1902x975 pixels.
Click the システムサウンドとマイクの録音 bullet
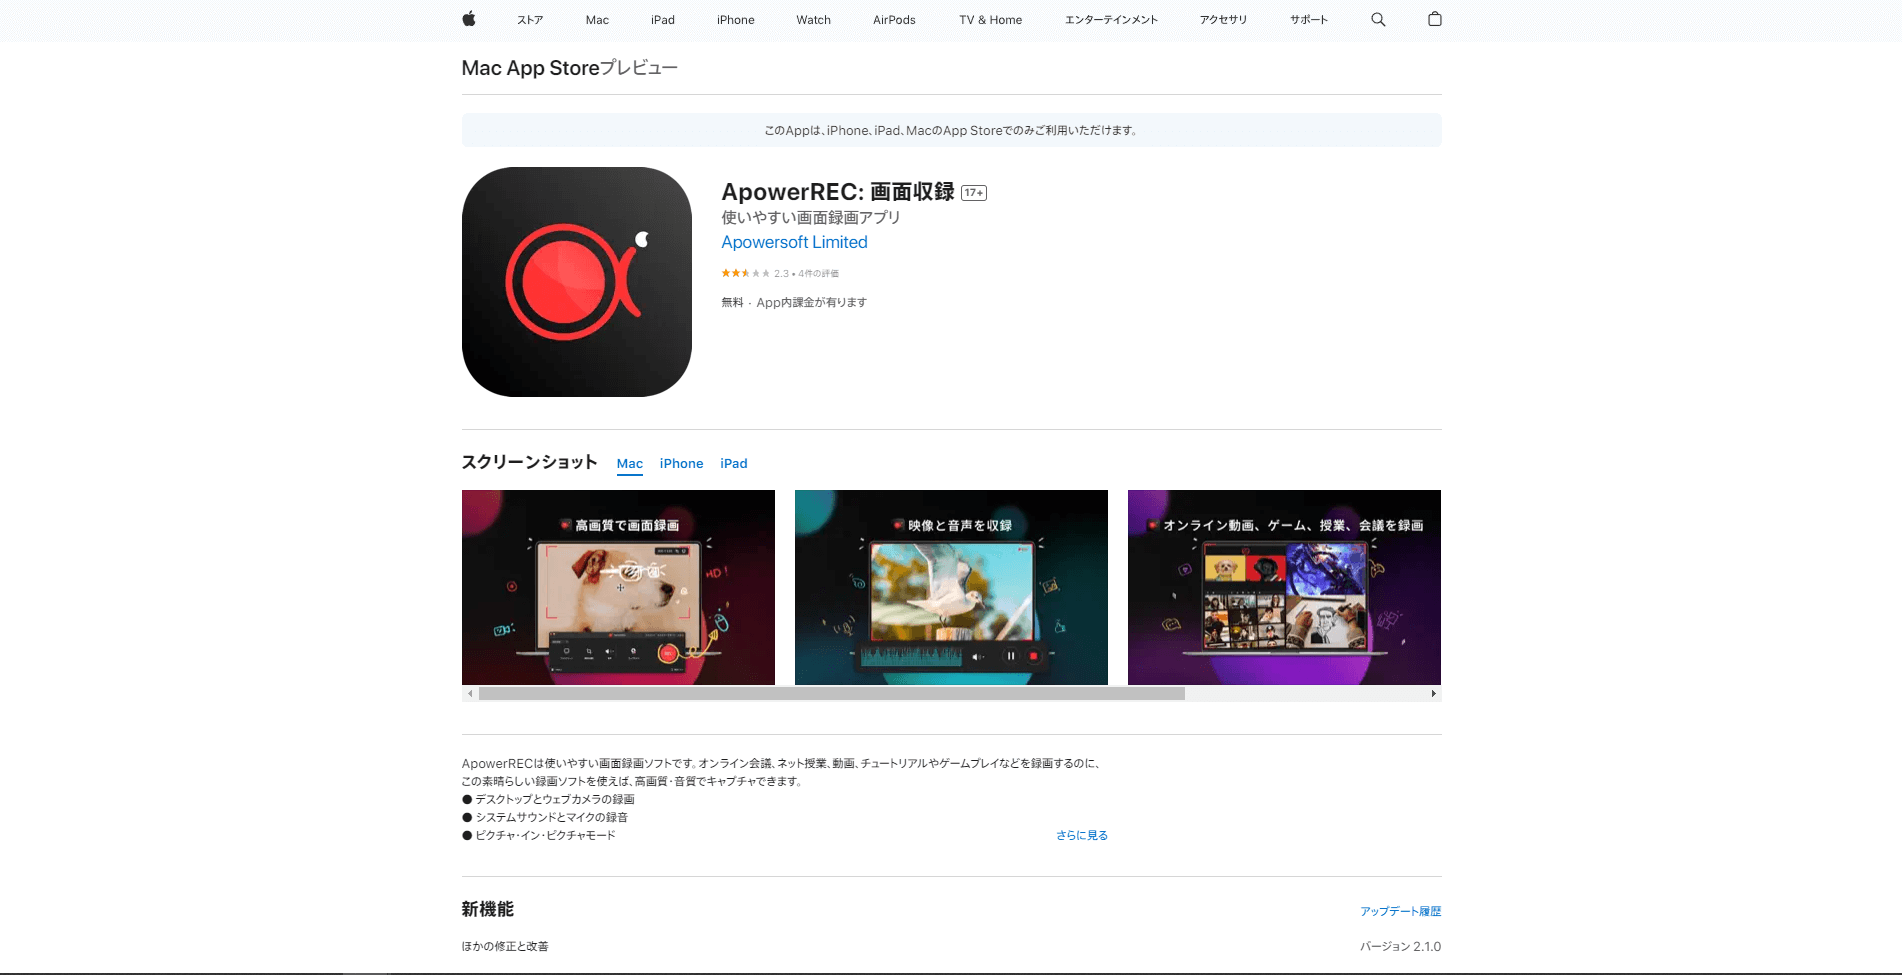click(545, 817)
